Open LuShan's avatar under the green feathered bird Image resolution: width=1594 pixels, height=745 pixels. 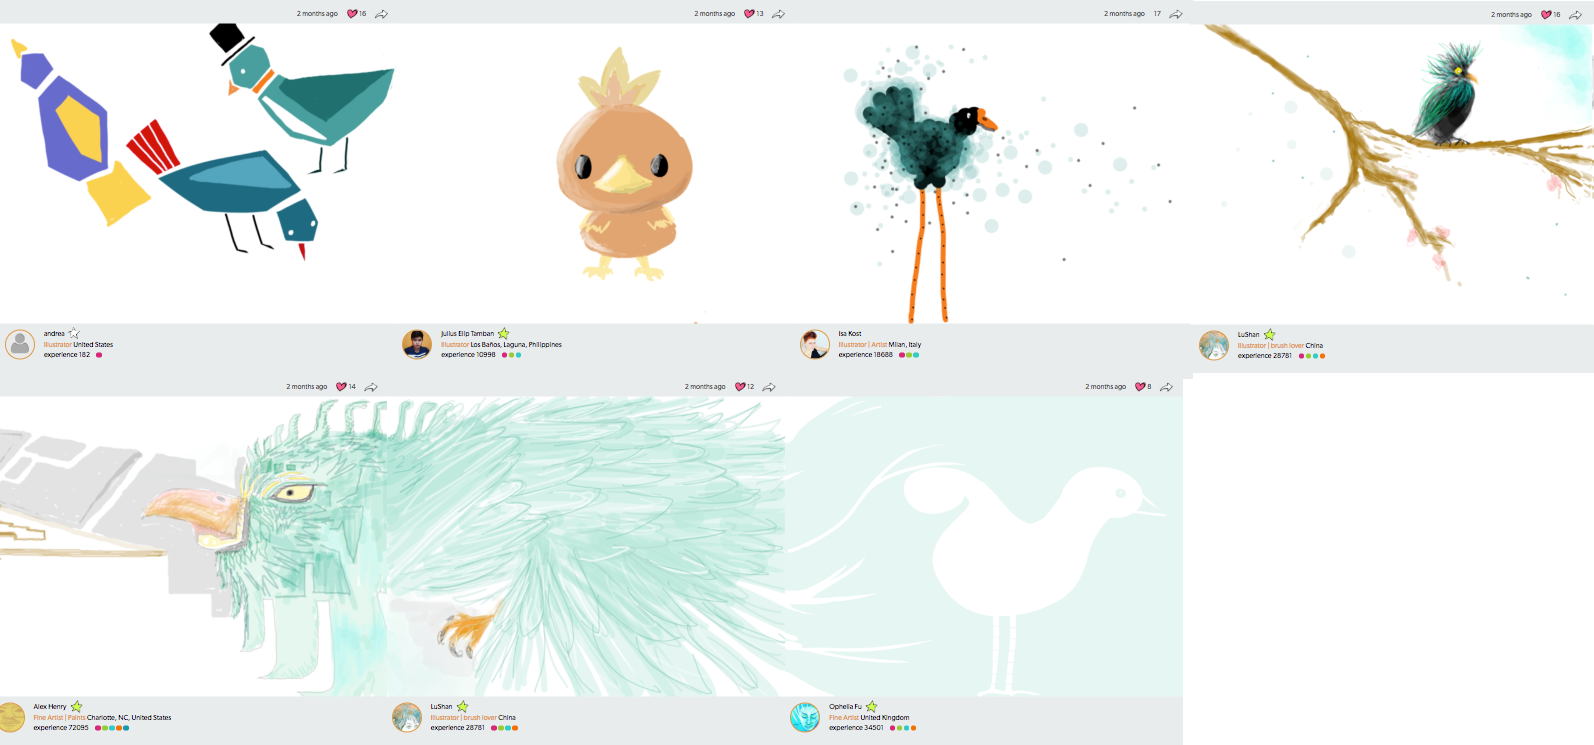(x=407, y=717)
